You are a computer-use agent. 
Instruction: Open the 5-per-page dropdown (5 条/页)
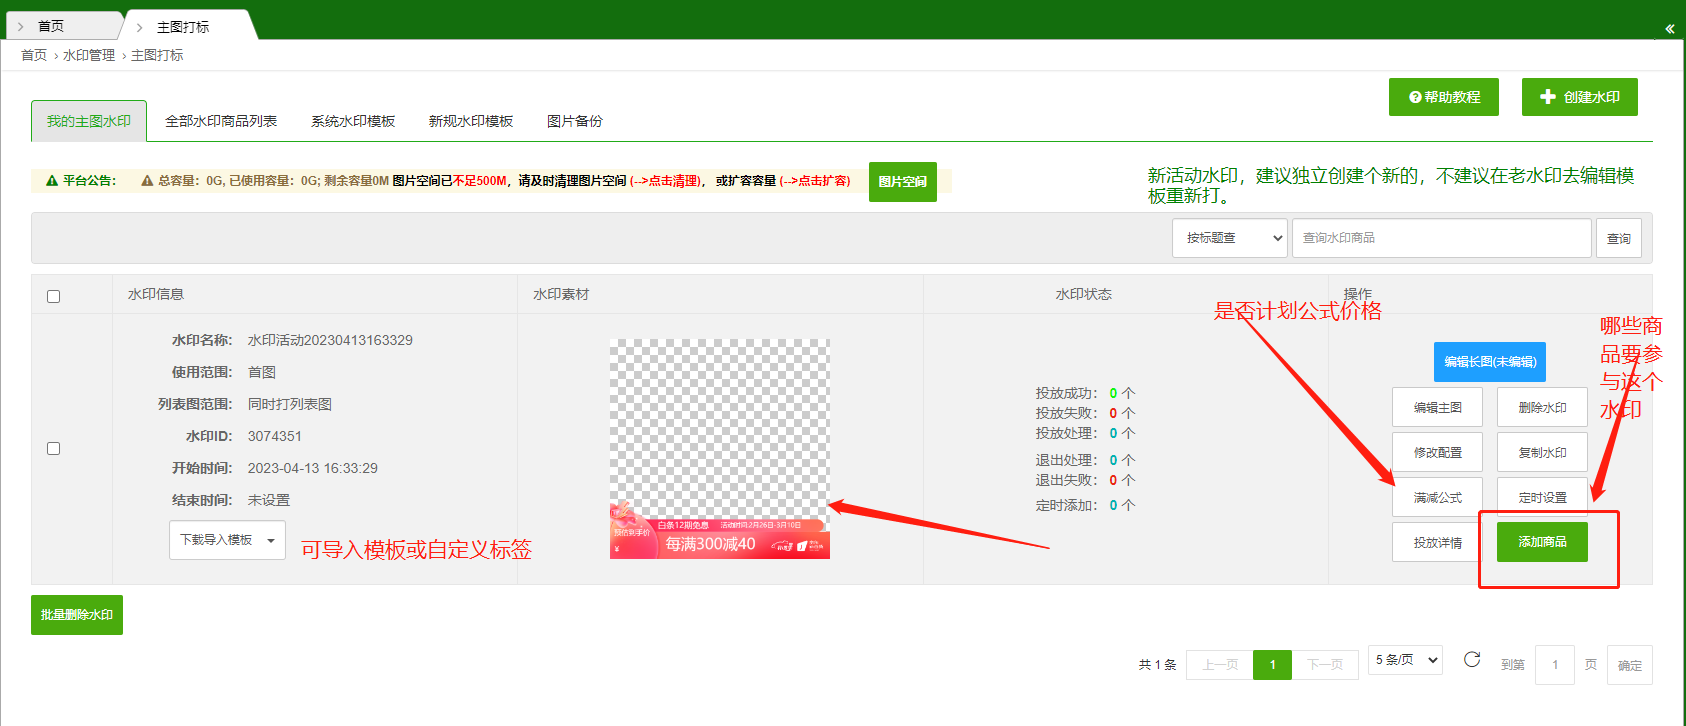tap(1405, 660)
